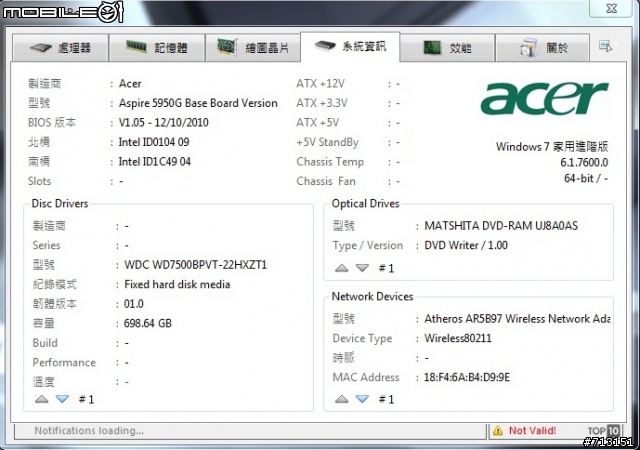This screenshot has width=640, height=450.
Task: Click the Acer logo
Action: click(544, 98)
